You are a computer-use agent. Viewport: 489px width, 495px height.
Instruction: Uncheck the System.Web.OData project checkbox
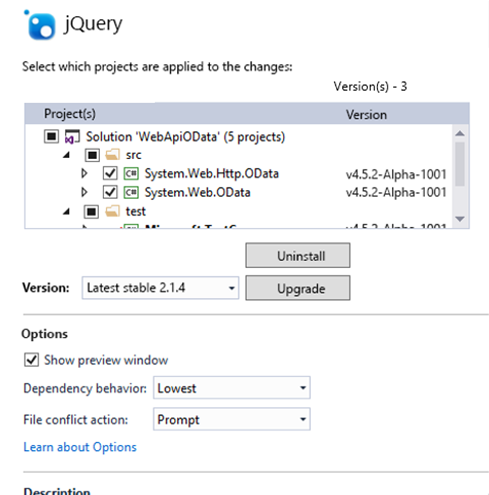(110, 192)
